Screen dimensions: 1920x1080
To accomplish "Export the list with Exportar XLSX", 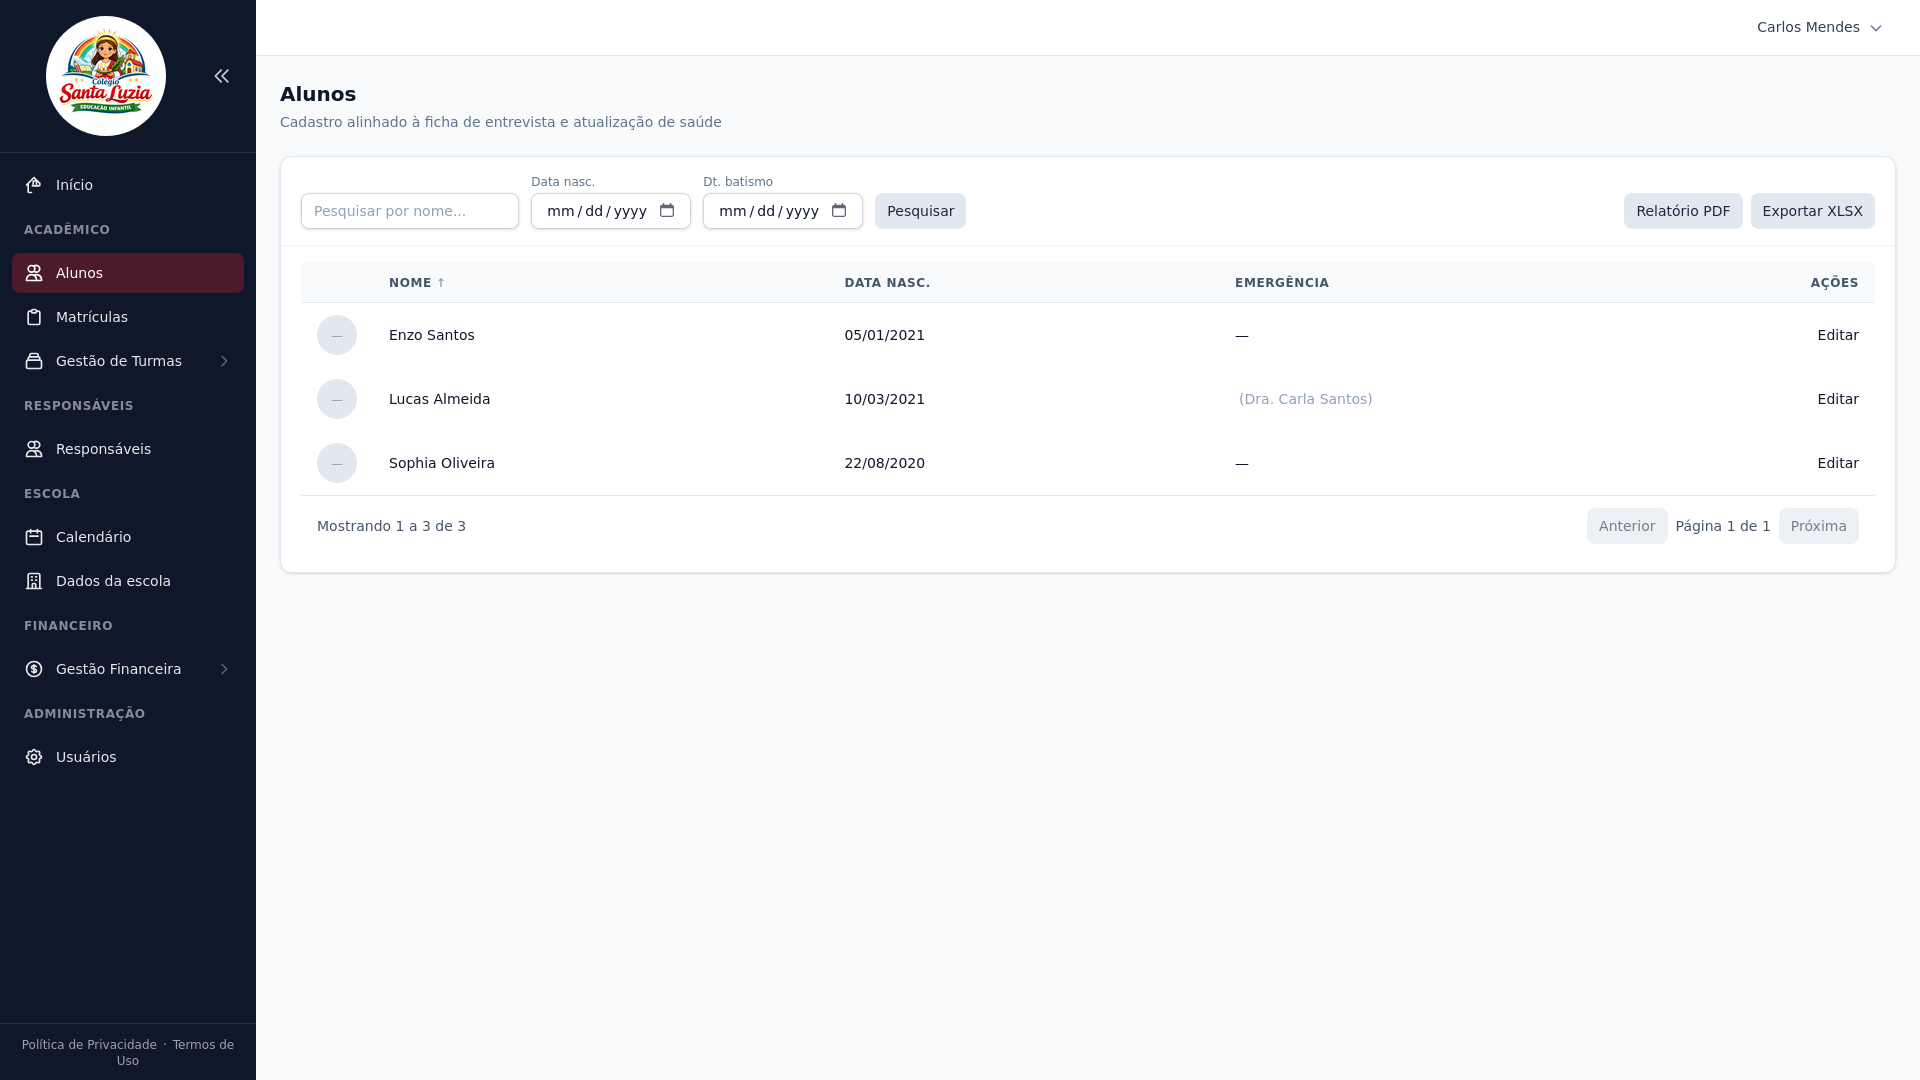I will 1812,211.
